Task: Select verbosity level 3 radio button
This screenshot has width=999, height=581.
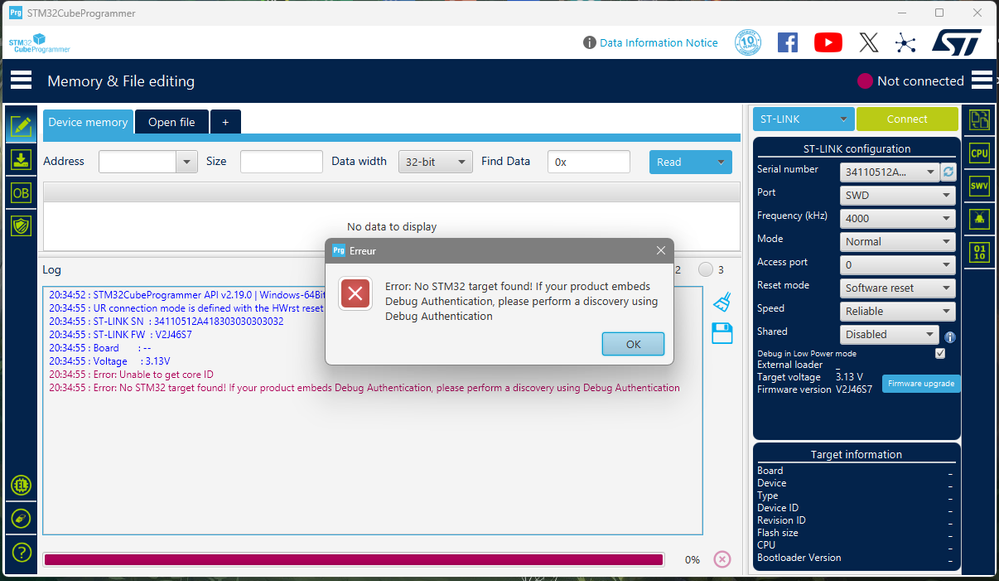Action: pyautogui.click(x=705, y=269)
